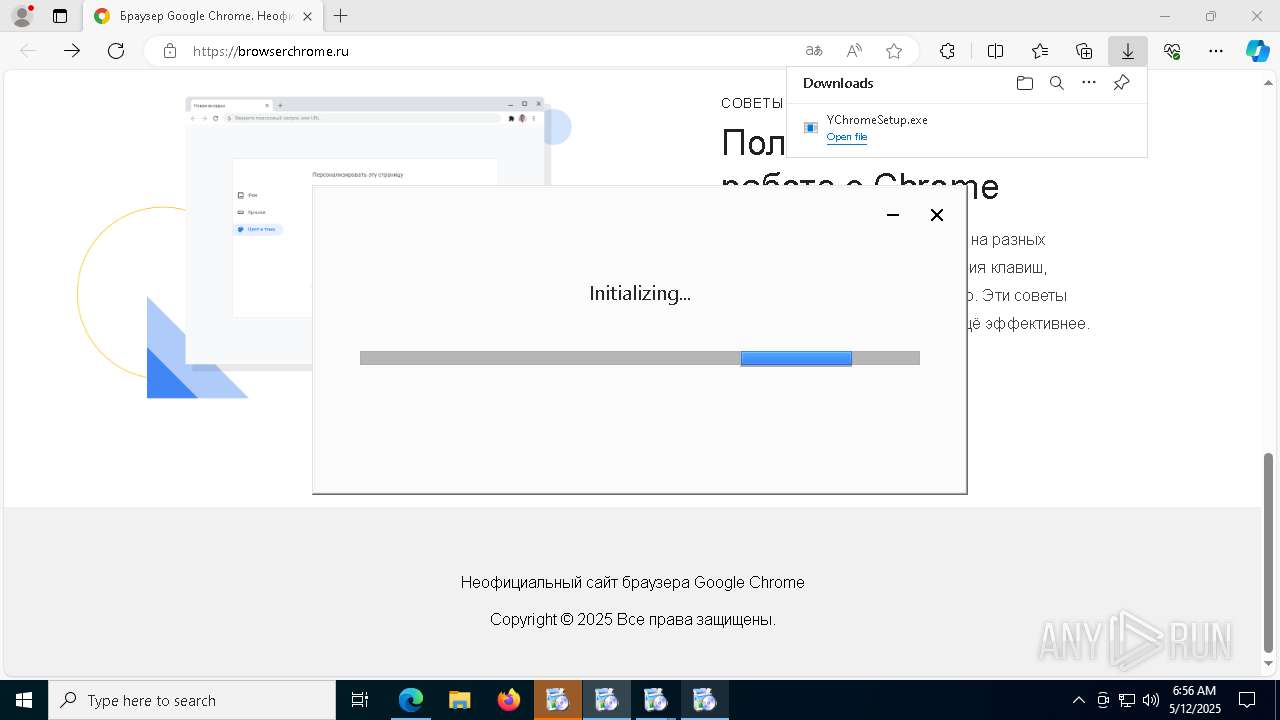Open Task View on the taskbar
The image size is (1280, 720).
tap(360, 700)
